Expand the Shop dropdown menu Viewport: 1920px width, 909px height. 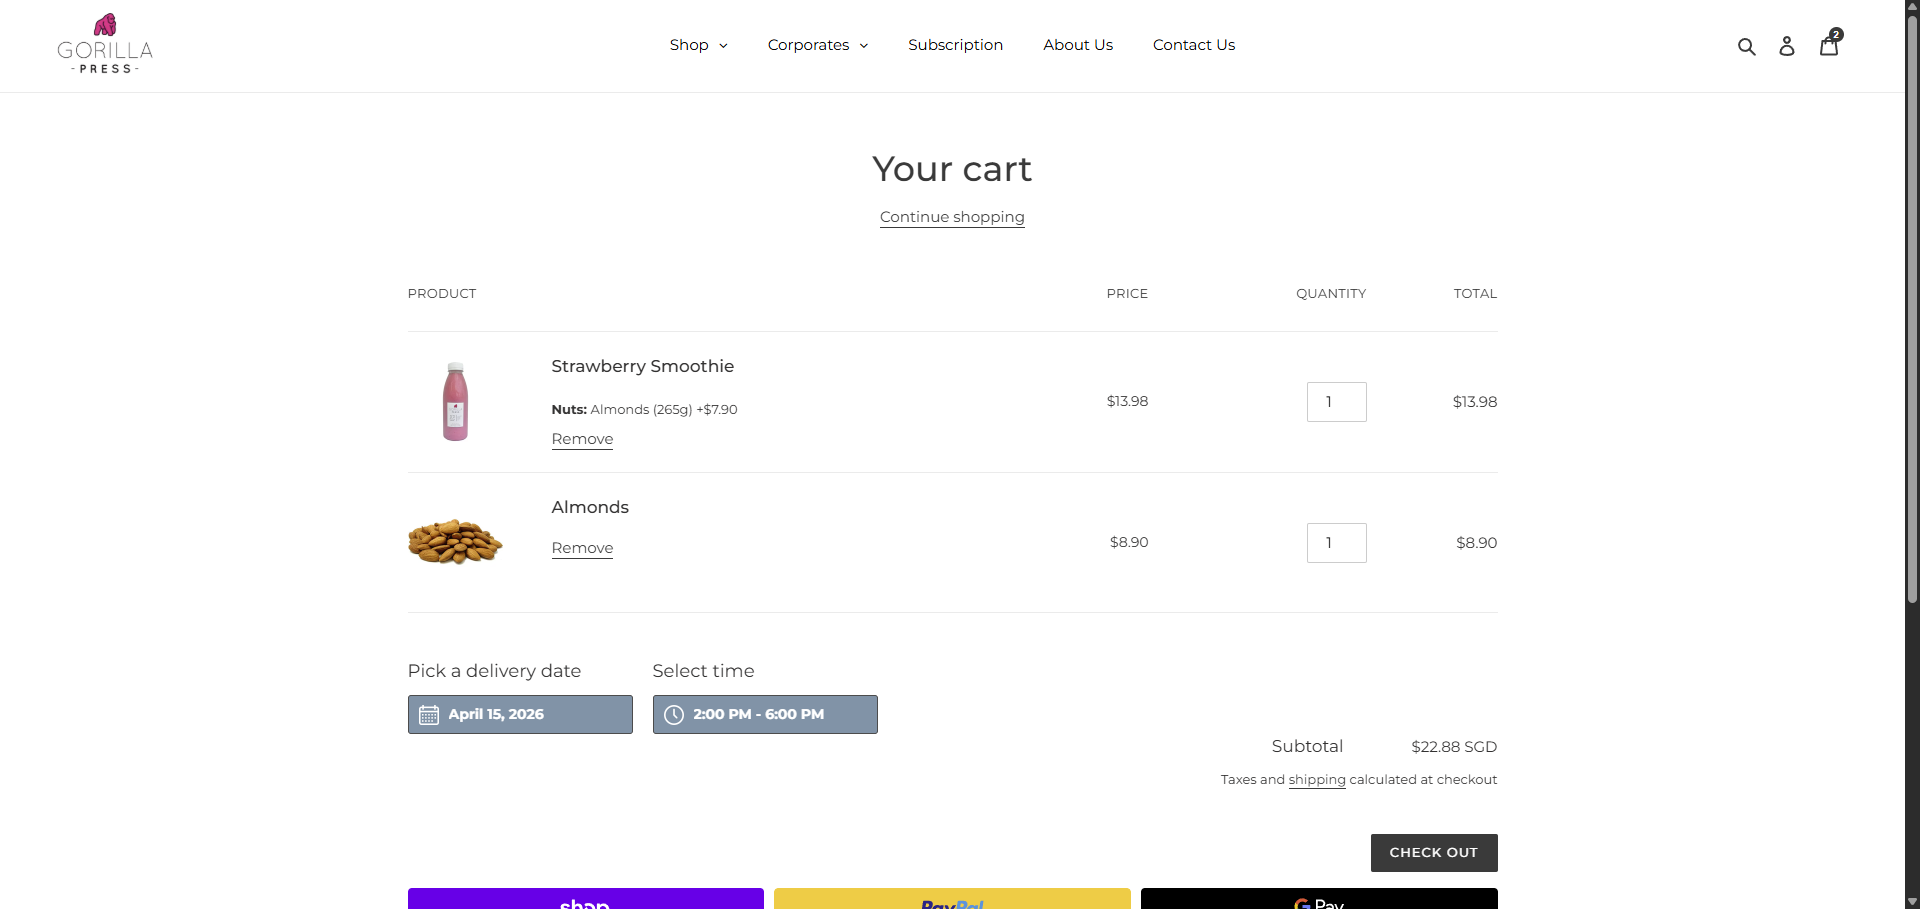tap(698, 45)
